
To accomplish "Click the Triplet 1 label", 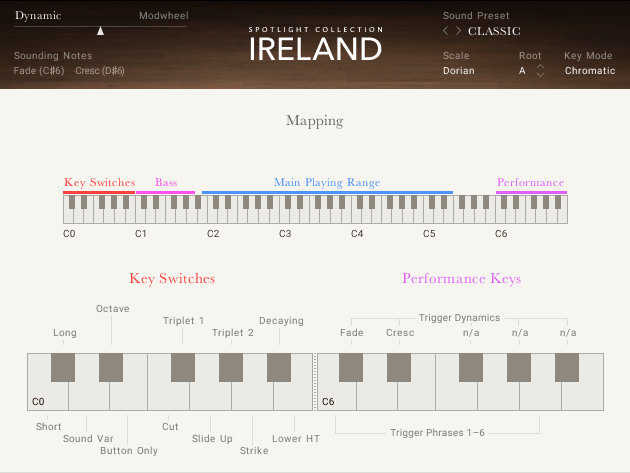I will 183,321.
